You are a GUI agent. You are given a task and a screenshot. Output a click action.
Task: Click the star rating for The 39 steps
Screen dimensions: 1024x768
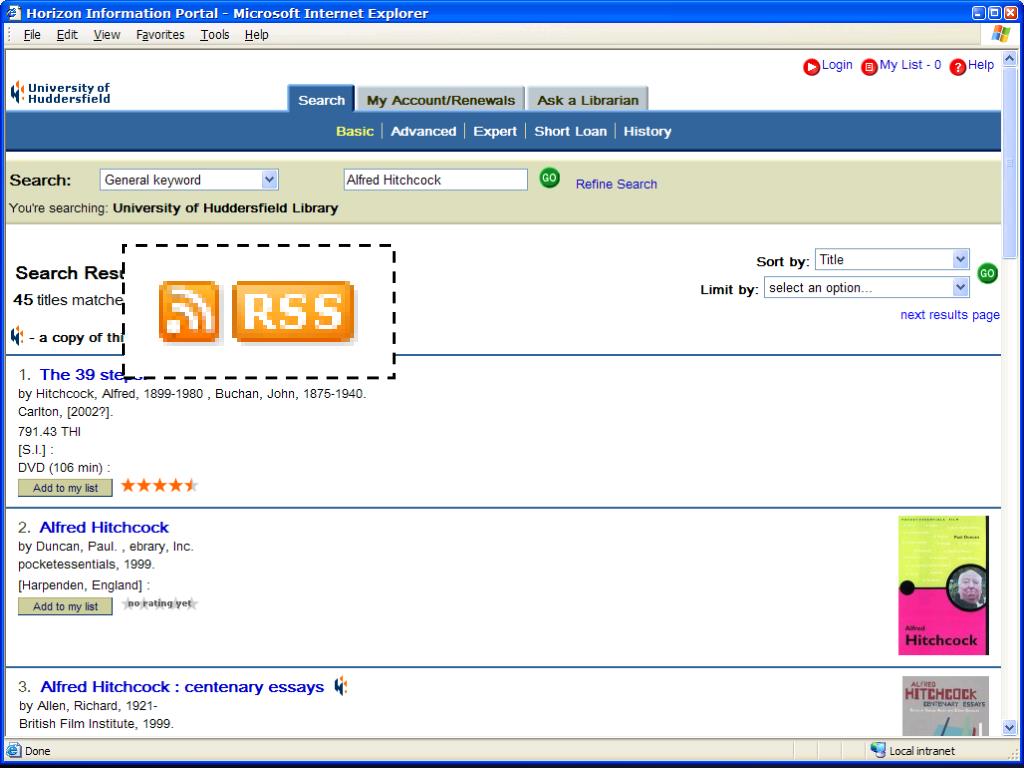[x=159, y=485]
